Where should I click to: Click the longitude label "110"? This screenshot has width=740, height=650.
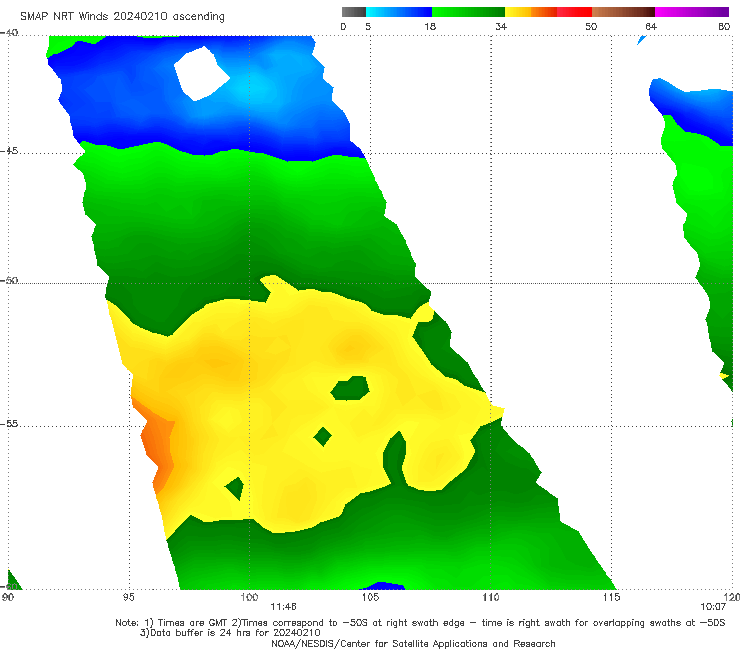[491, 597]
